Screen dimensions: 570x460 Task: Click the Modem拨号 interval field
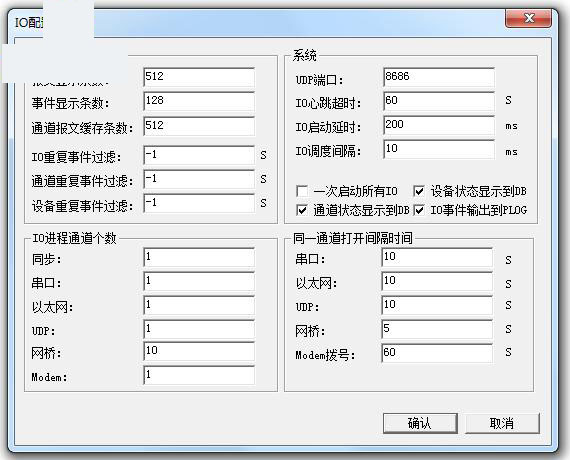pos(437,353)
